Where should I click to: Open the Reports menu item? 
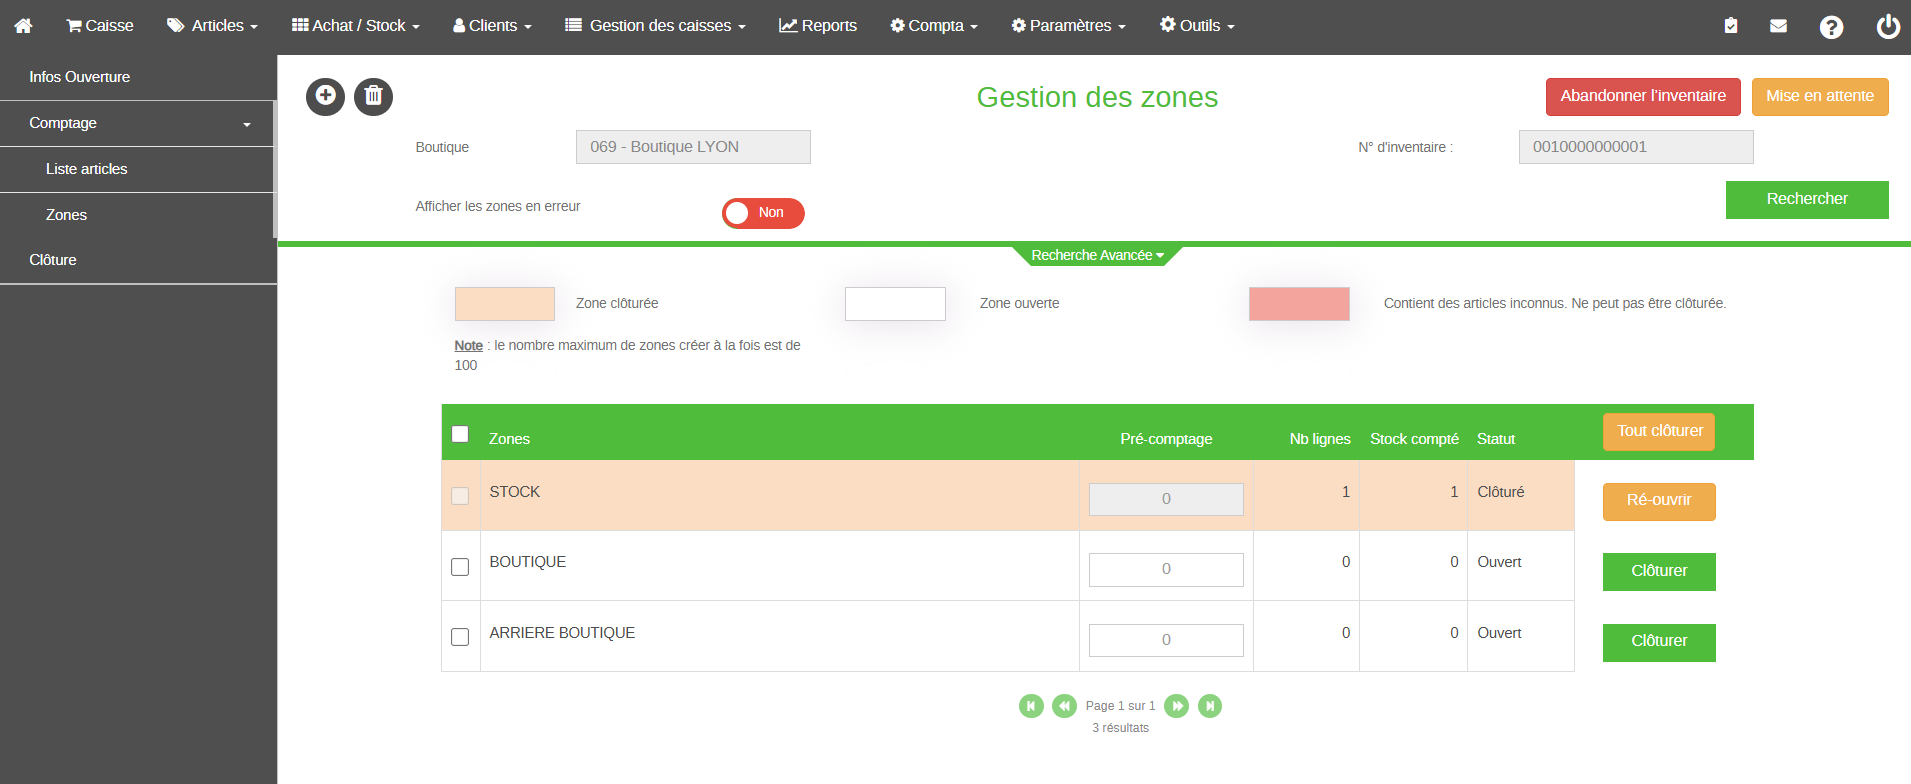[818, 26]
